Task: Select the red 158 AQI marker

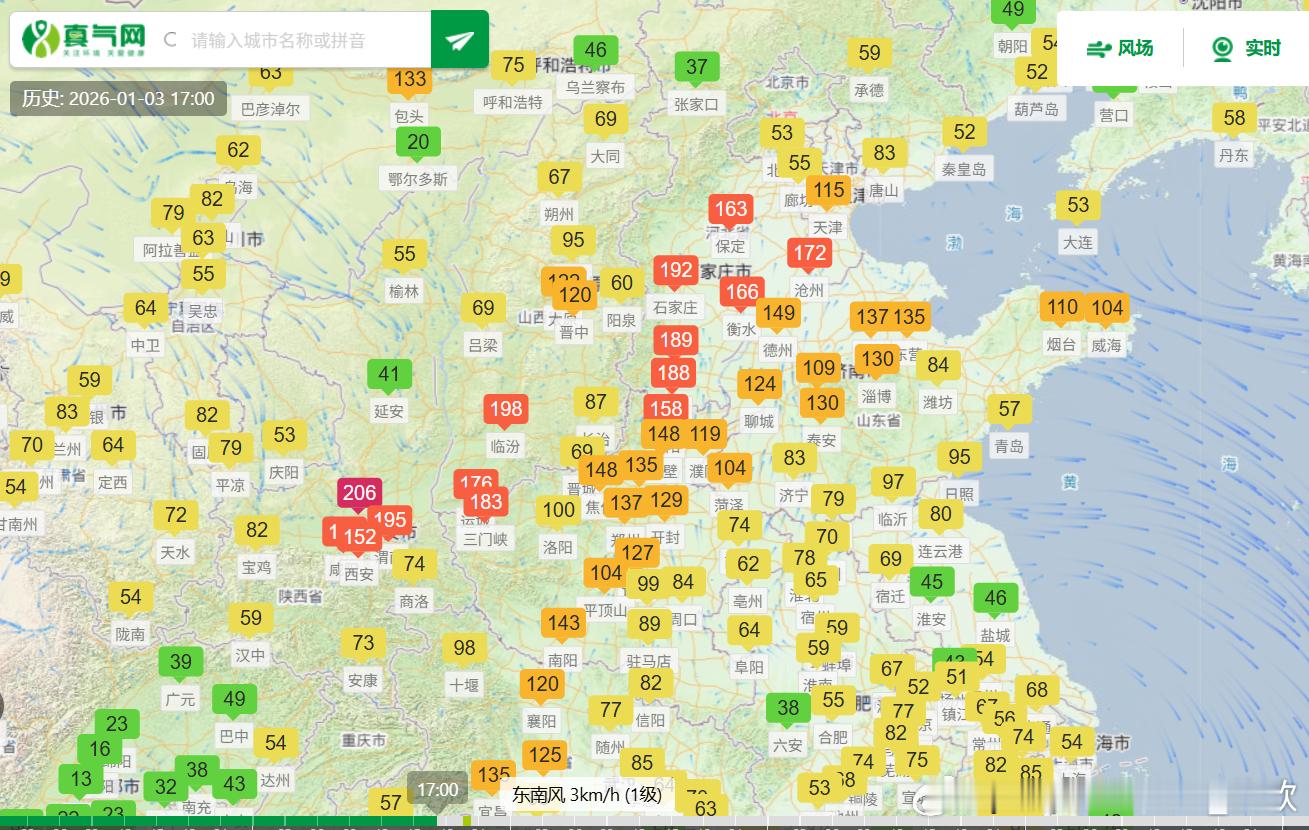Action: click(x=666, y=409)
